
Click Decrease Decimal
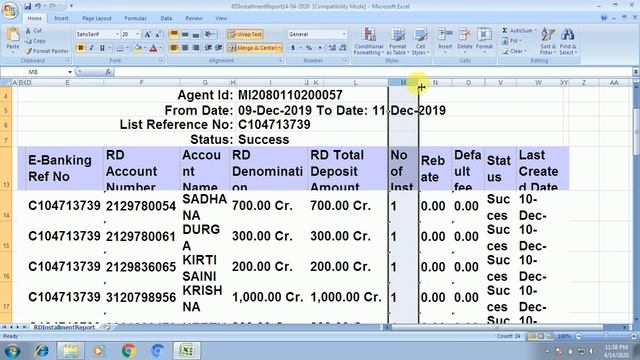click(343, 48)
